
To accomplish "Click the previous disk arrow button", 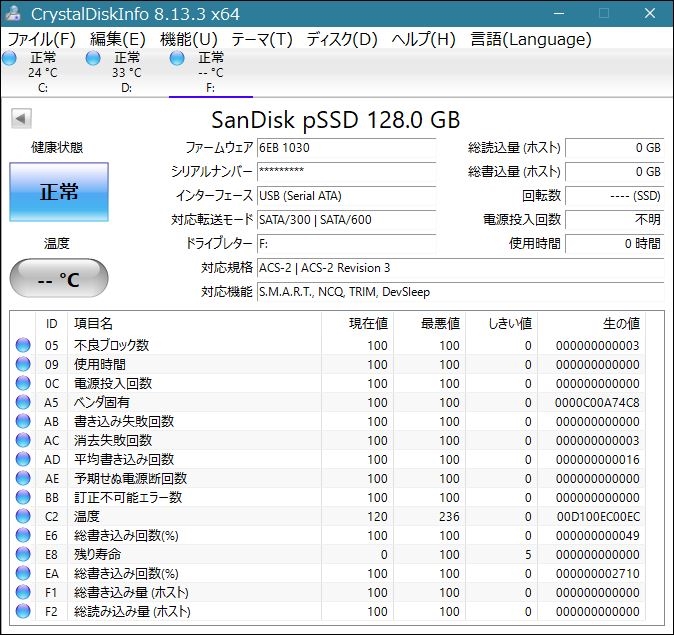I will coord(21,118).
